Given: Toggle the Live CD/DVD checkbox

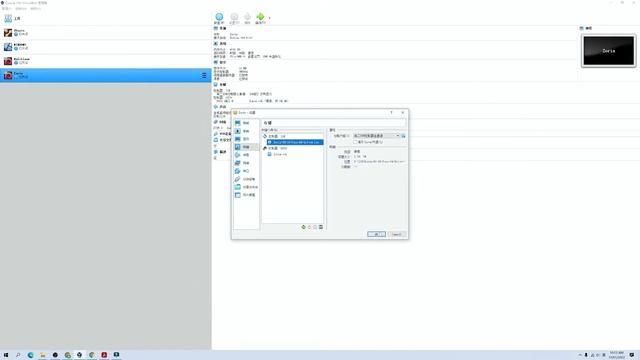Looking at the screenshot, I should 355,142.
